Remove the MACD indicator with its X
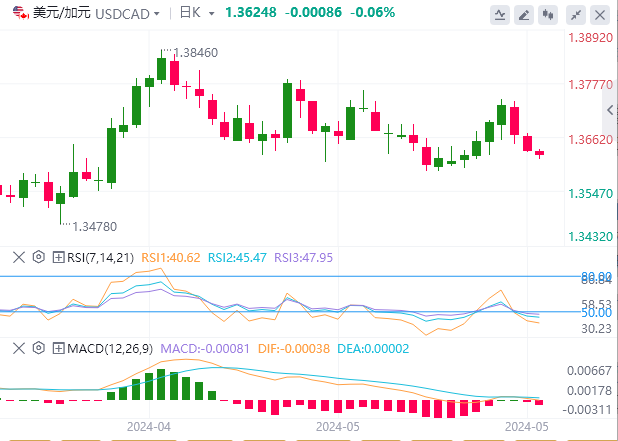618x441 pixels. (x=19, y=348)
